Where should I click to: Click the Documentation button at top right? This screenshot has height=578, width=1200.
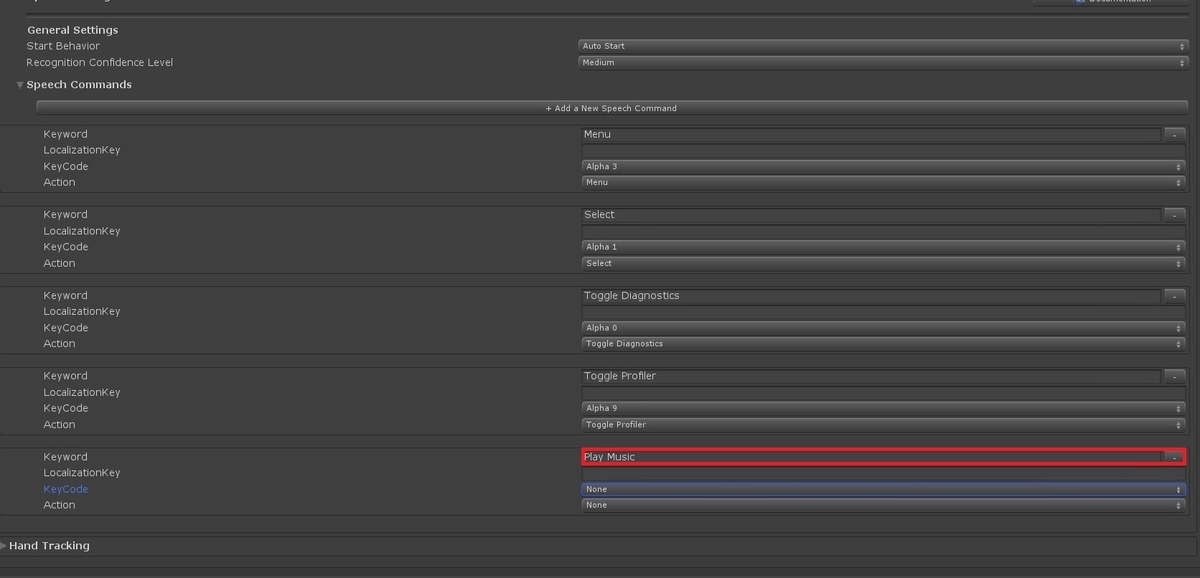(1111, 2)
